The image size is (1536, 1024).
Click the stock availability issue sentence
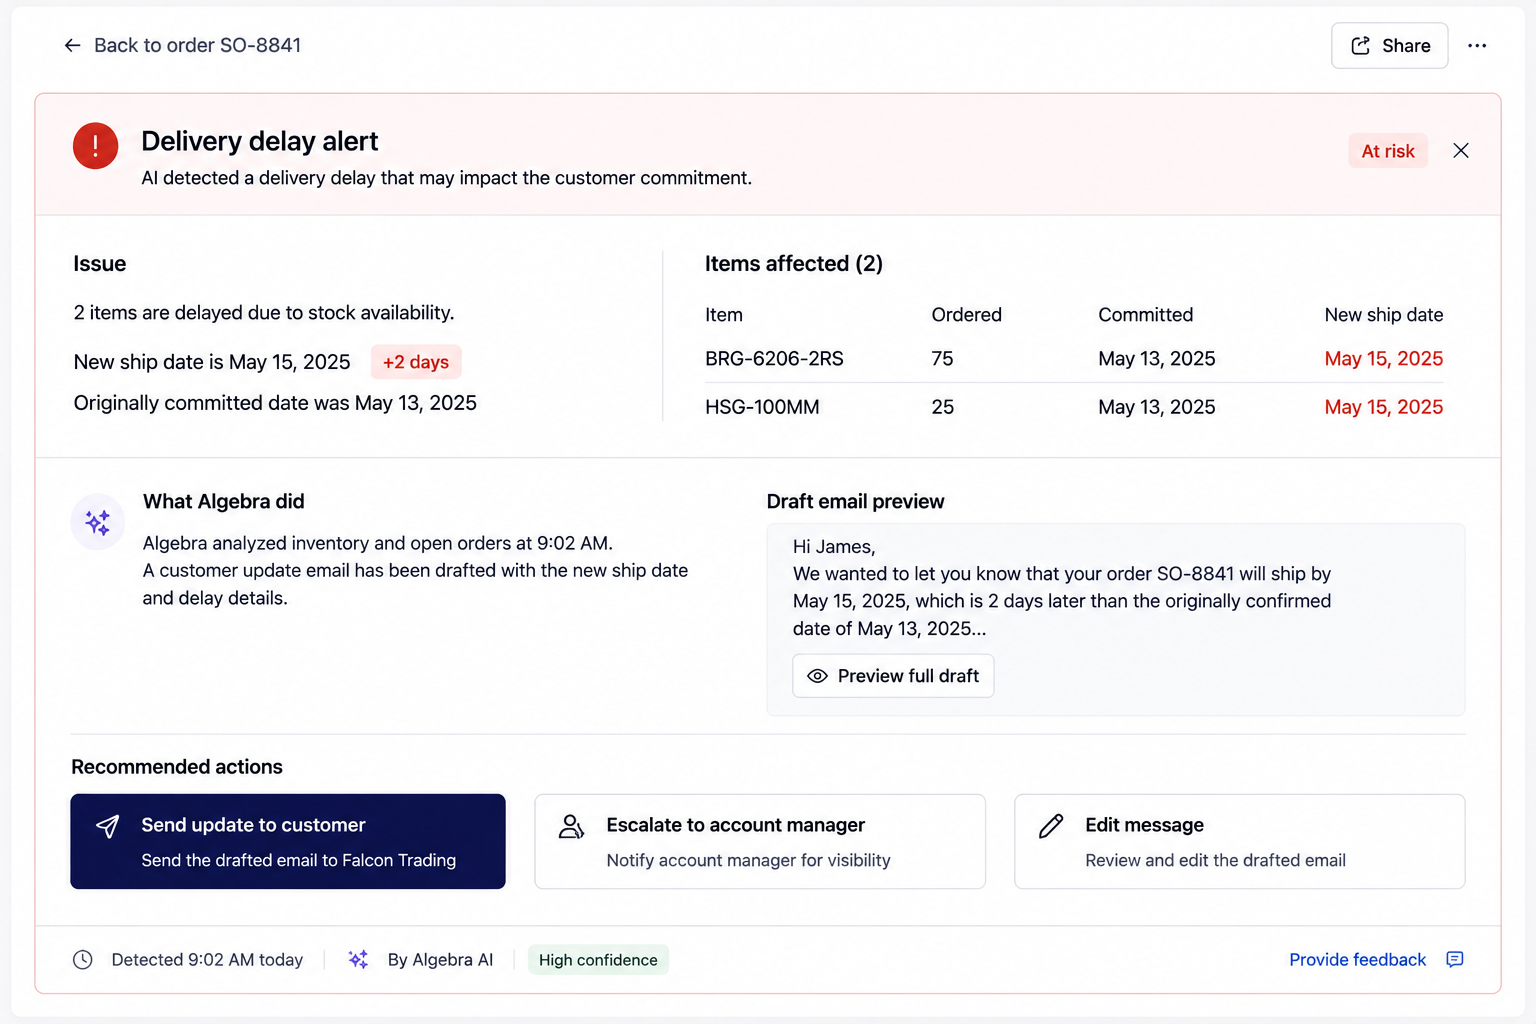click(264, 313)
